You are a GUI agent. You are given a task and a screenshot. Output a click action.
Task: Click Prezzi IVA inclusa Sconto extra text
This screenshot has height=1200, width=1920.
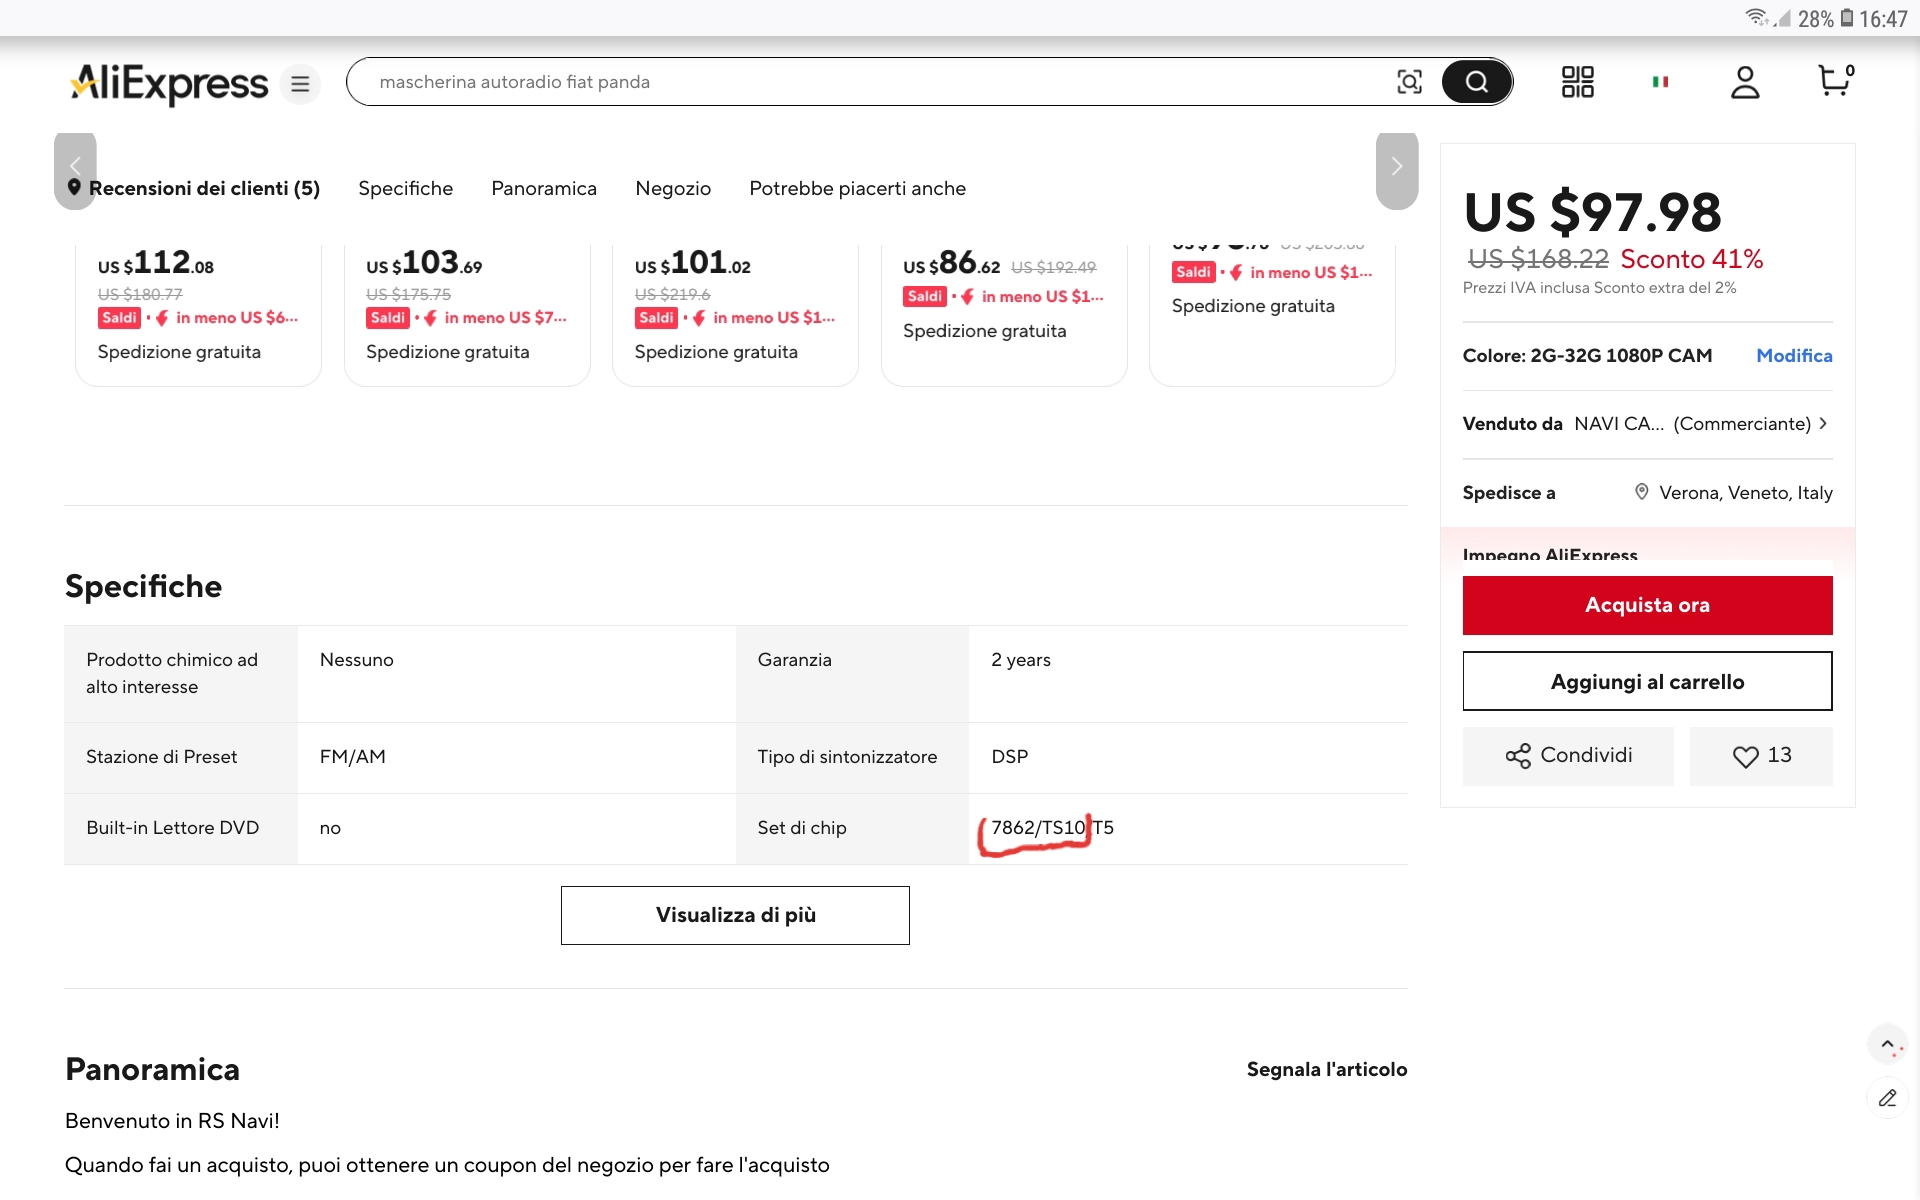[1599, 288]
